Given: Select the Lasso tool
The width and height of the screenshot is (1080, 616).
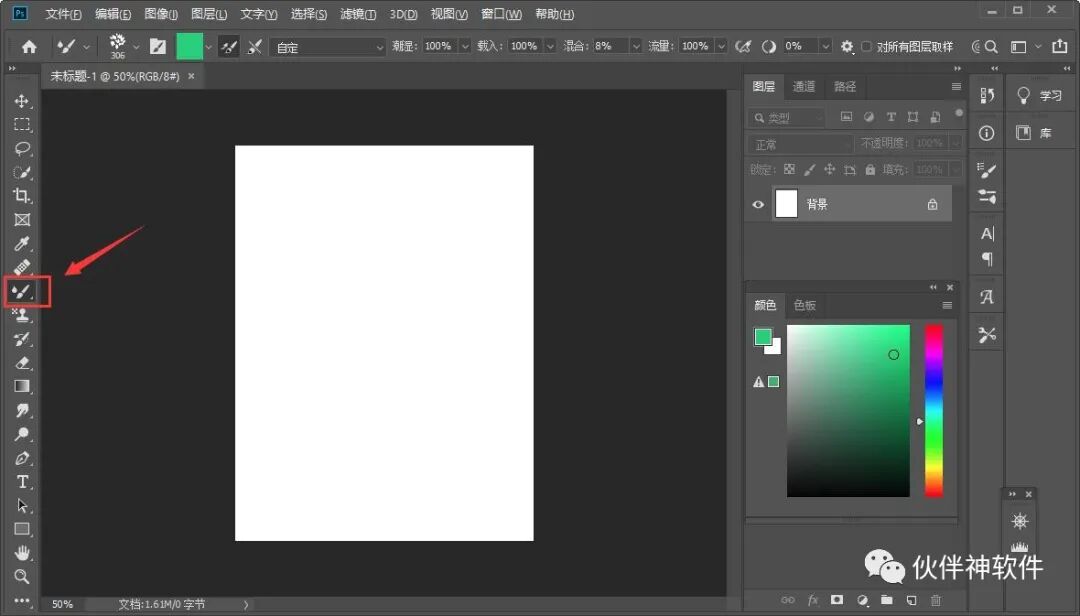Looking at the screenshot, I should (x=22, y=149).
